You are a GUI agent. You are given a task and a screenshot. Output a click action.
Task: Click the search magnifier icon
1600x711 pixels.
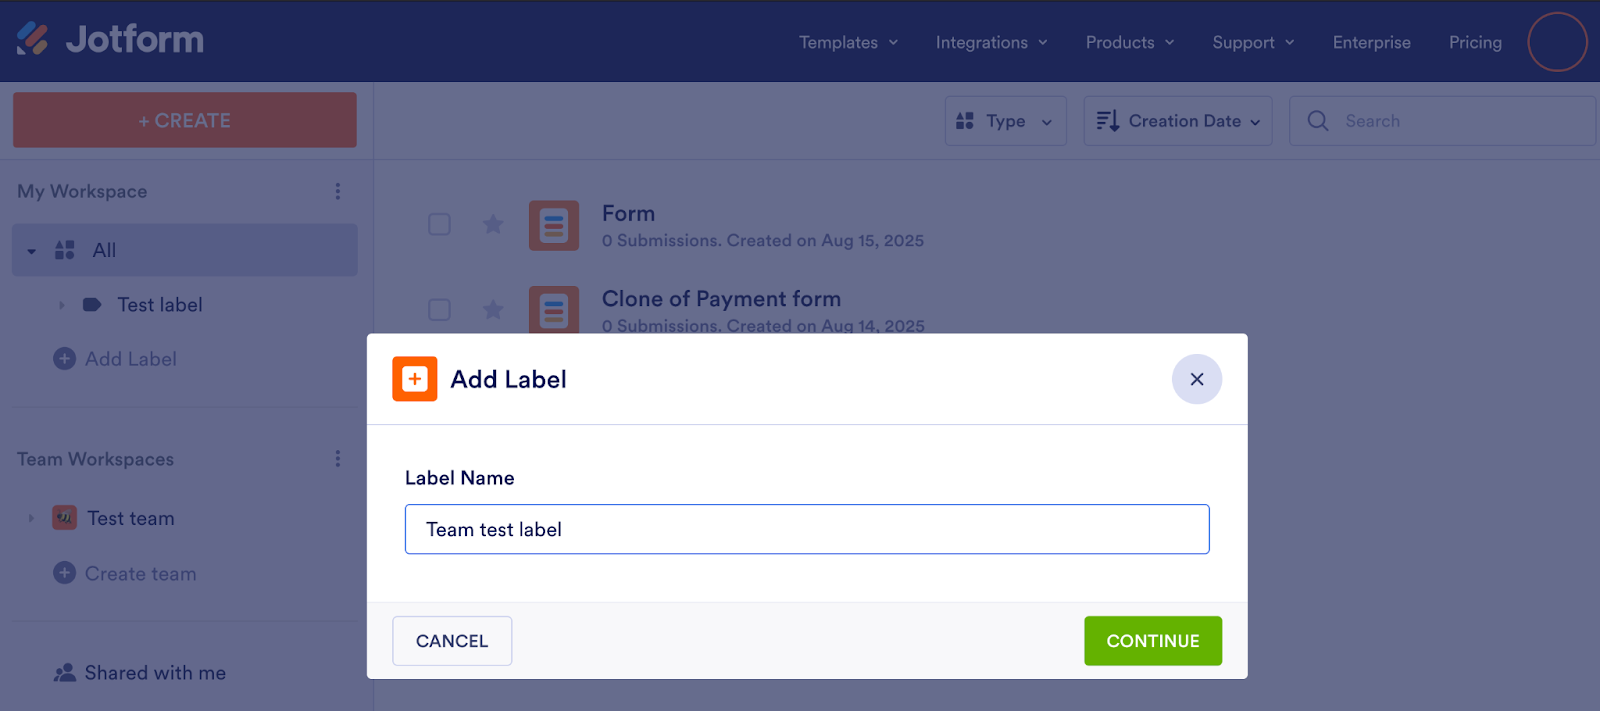[1318, 121]
